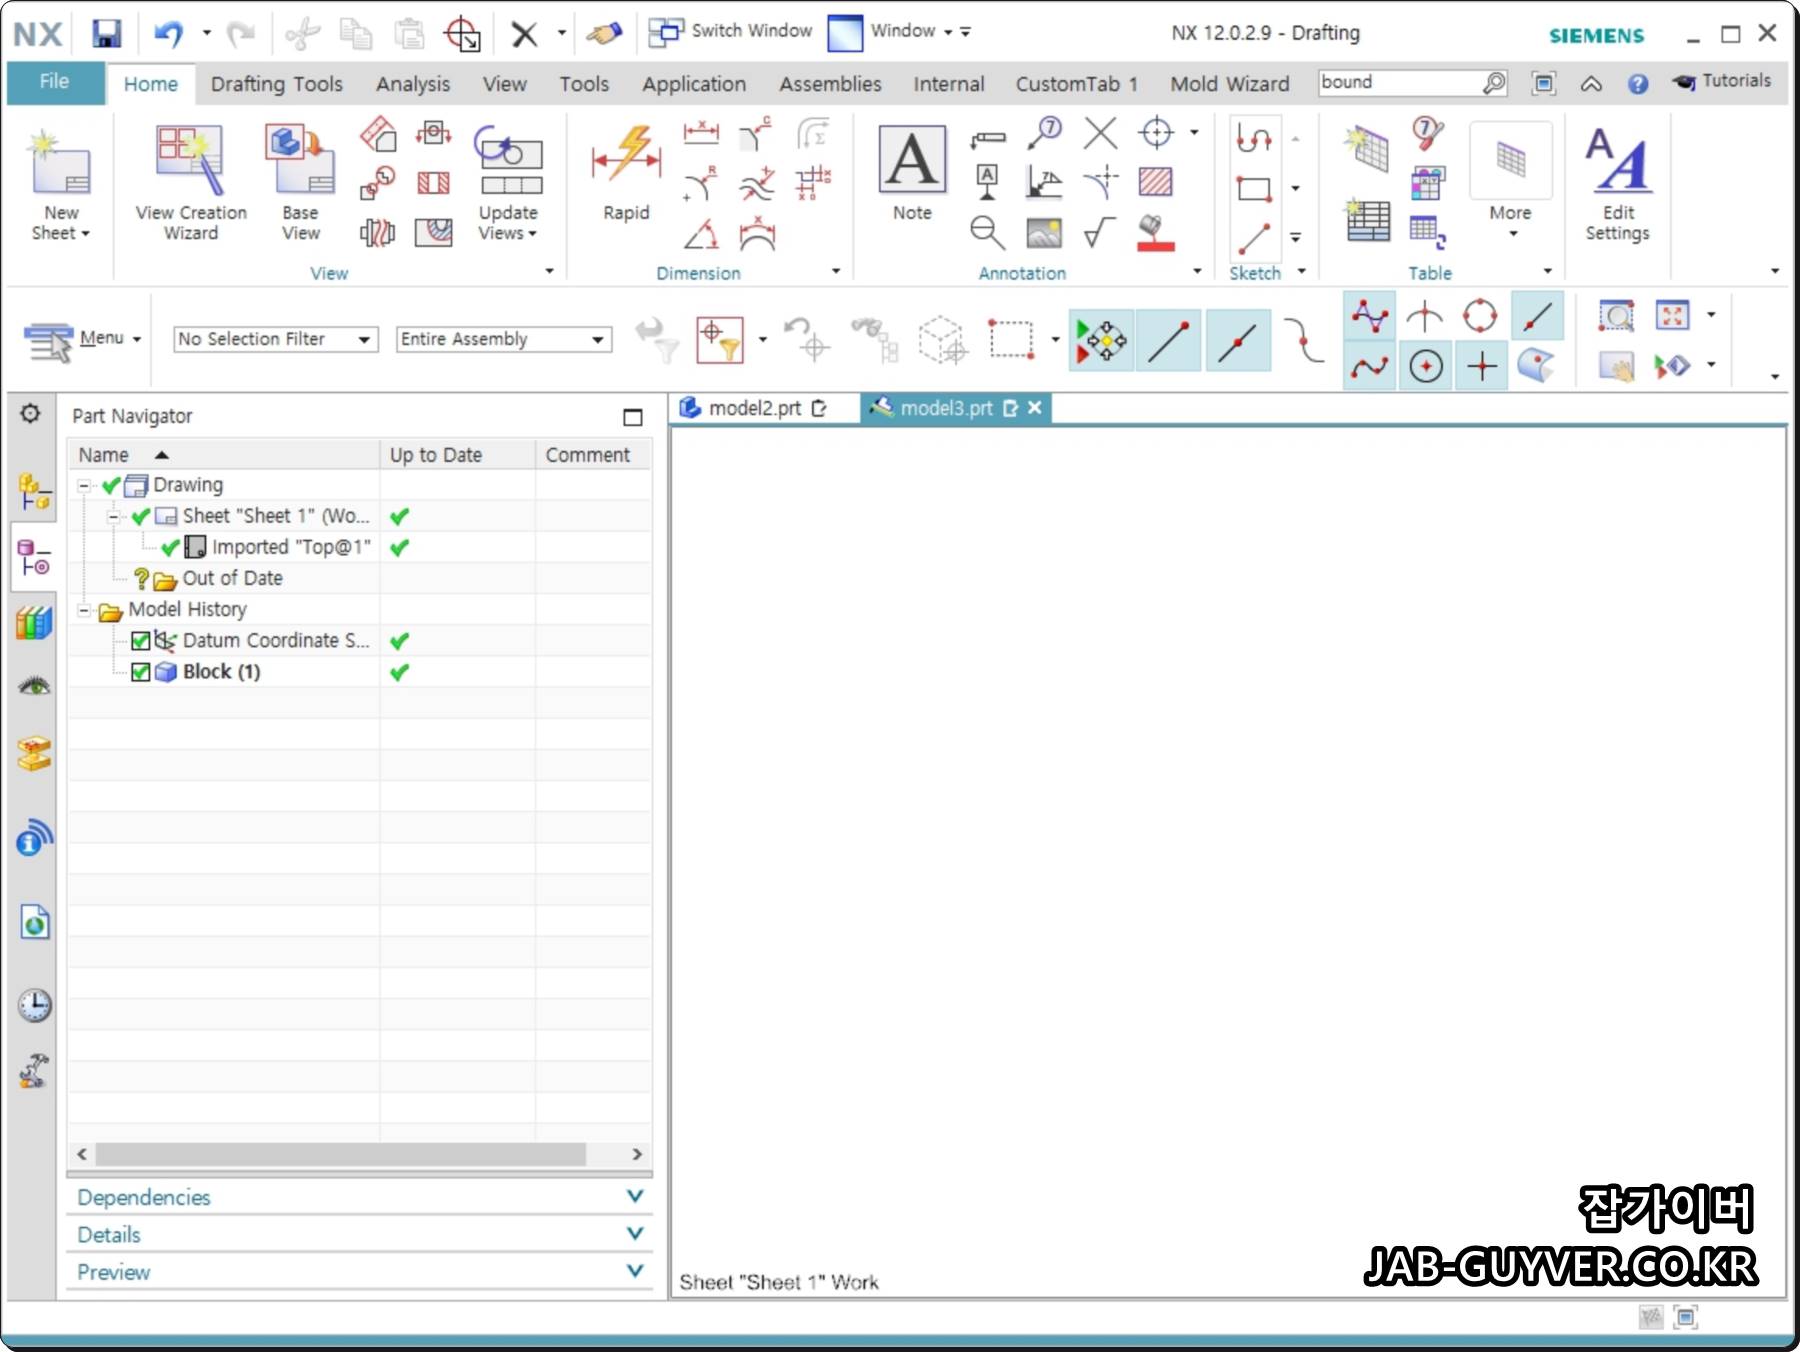Image resolution: width=1800 pixels, height=1352 pixels.
Task: Toggle the Enable Snap Point option
Action: tap(1101, 340)
